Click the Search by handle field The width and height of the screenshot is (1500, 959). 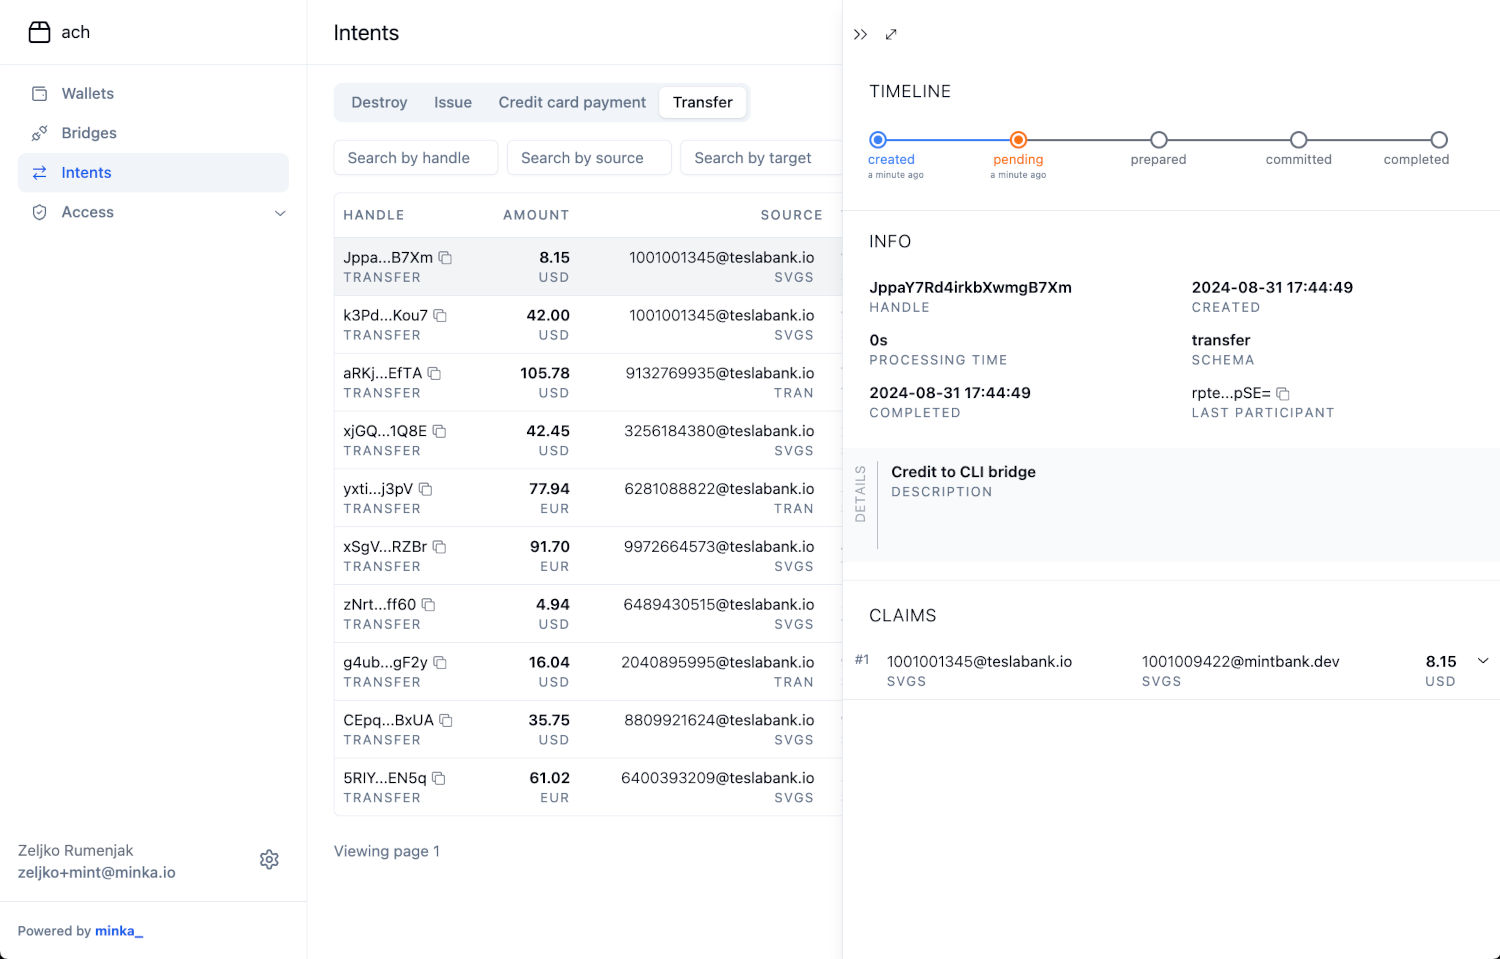[x=415, y=158]
